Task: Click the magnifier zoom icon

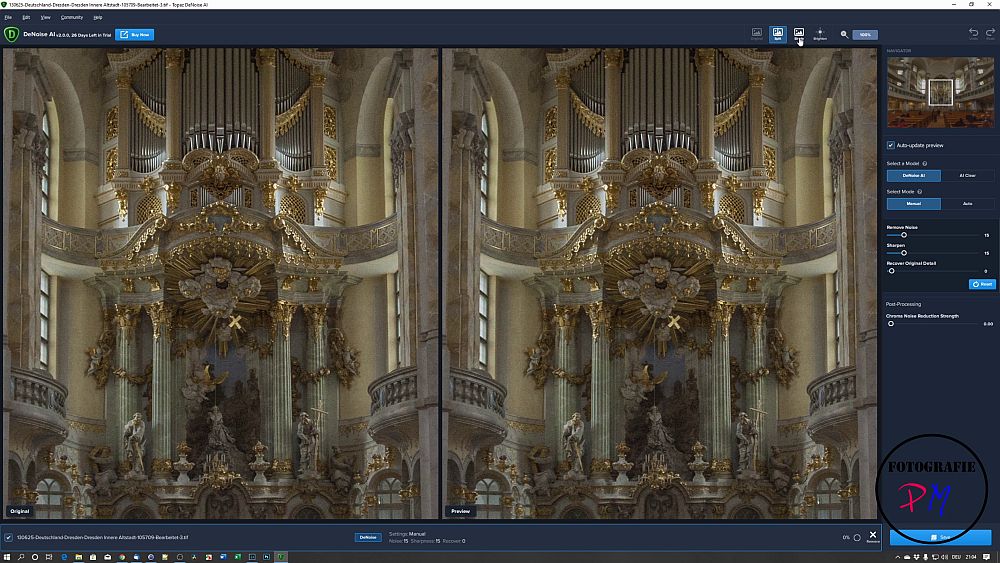Action: point(844,34)
